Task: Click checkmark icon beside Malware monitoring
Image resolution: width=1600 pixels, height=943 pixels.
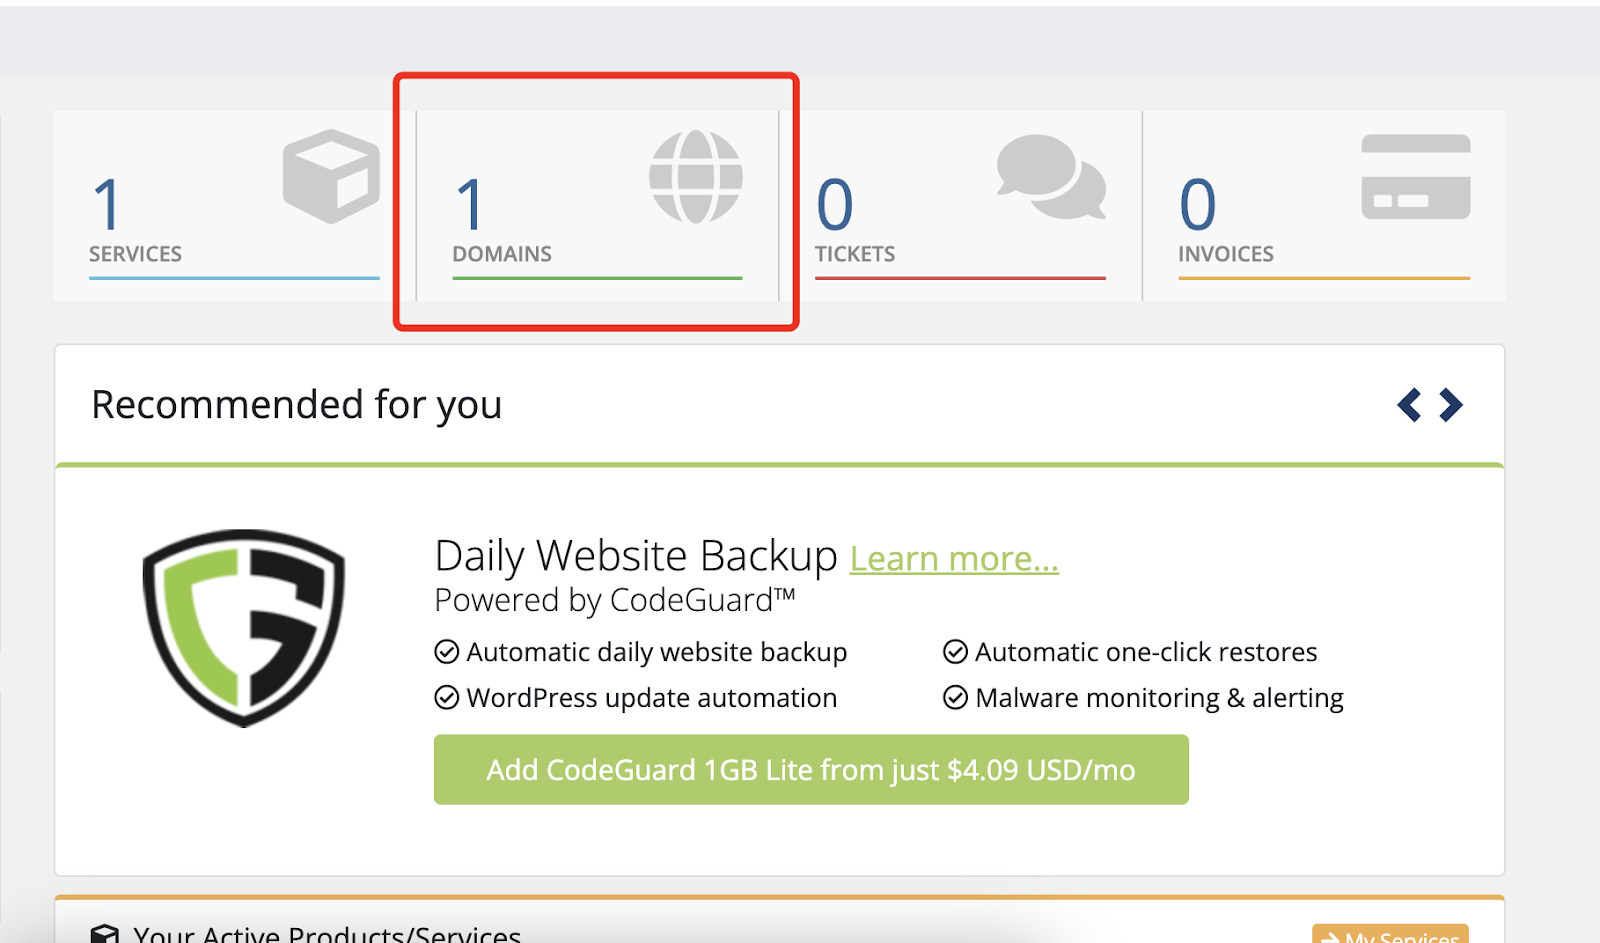Action: pyautogui.click(x=956, y=698)
